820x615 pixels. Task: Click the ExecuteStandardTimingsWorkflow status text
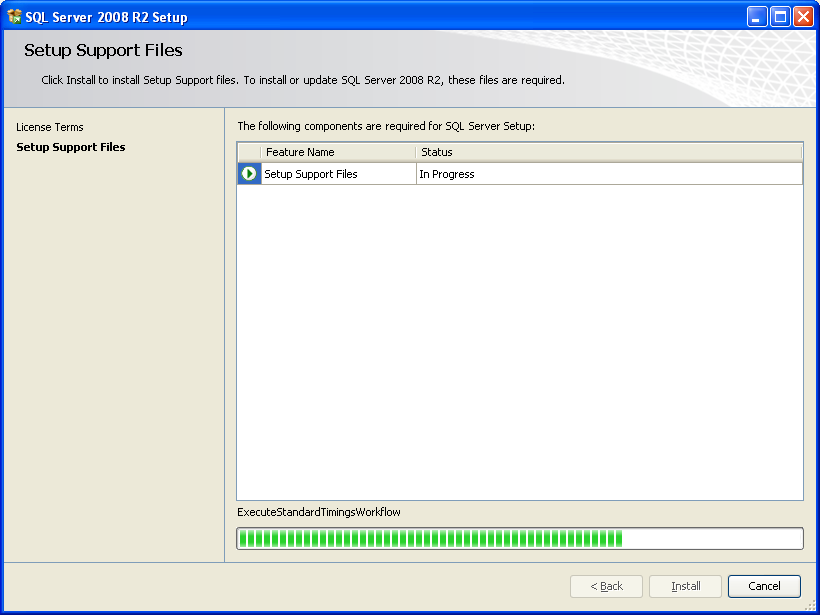(x=319, y=512)
